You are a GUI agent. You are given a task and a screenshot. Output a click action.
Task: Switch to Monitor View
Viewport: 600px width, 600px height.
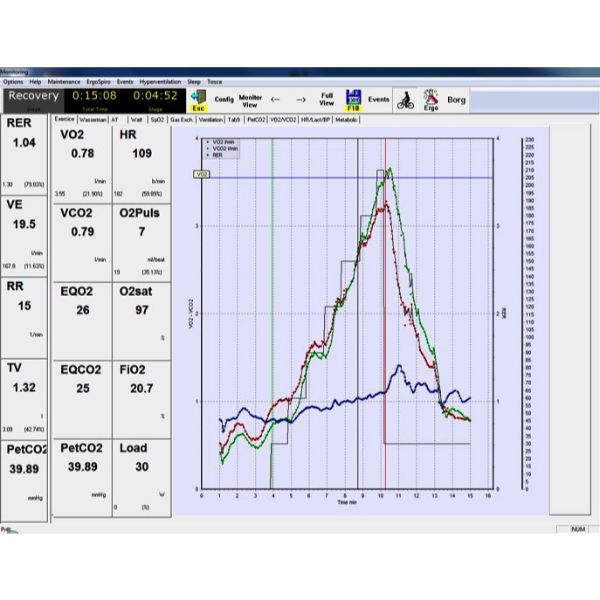[250, 101]
